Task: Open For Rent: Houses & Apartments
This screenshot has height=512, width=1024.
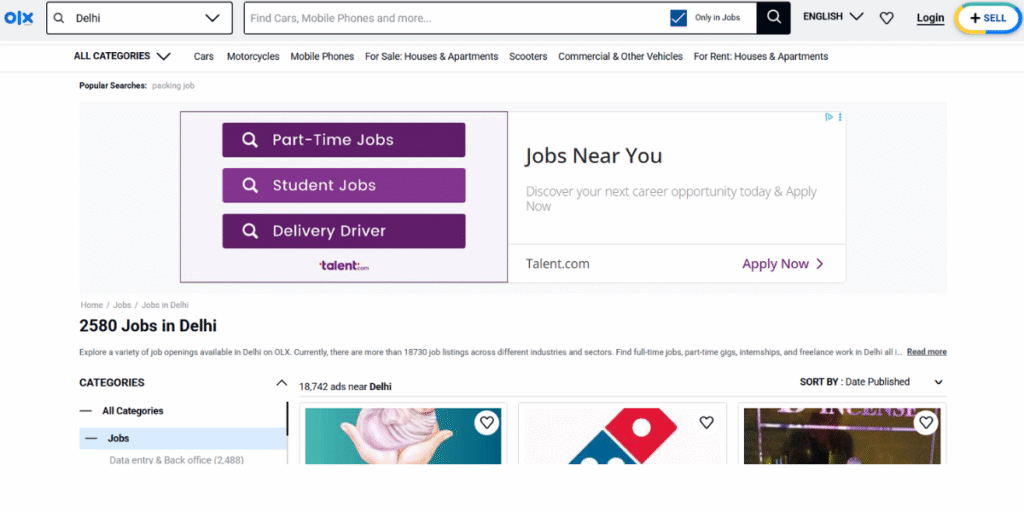Action: coord(761,57)
